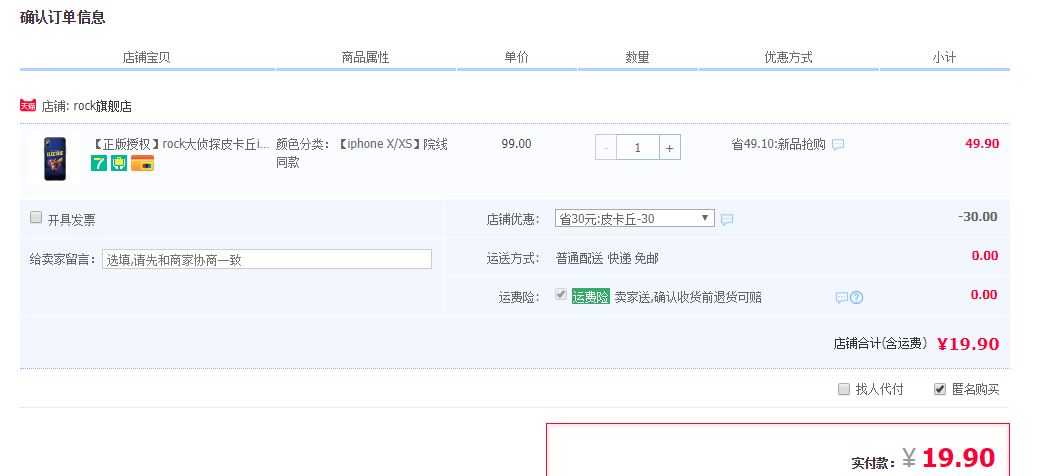Click the Tmall logo icon beside rock旗舰店
The width and height of the screenshot is (1041, 476).
(x=28, y=106)
